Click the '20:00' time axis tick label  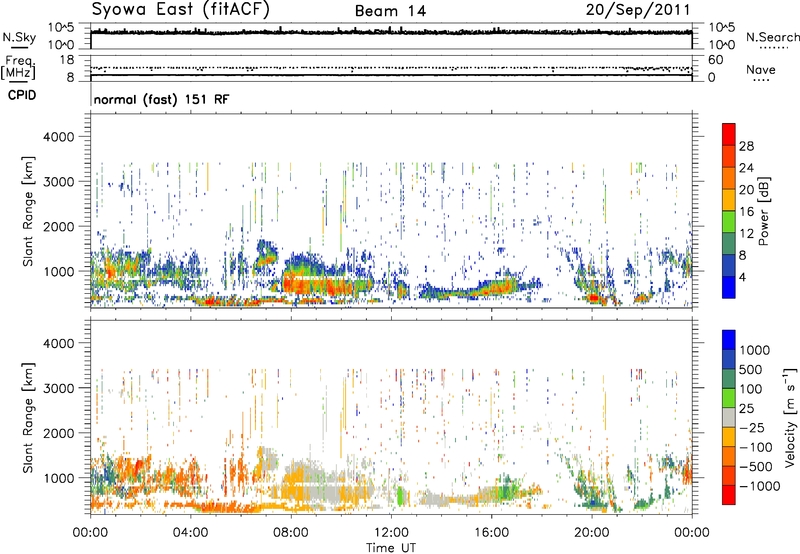point(591,533)
